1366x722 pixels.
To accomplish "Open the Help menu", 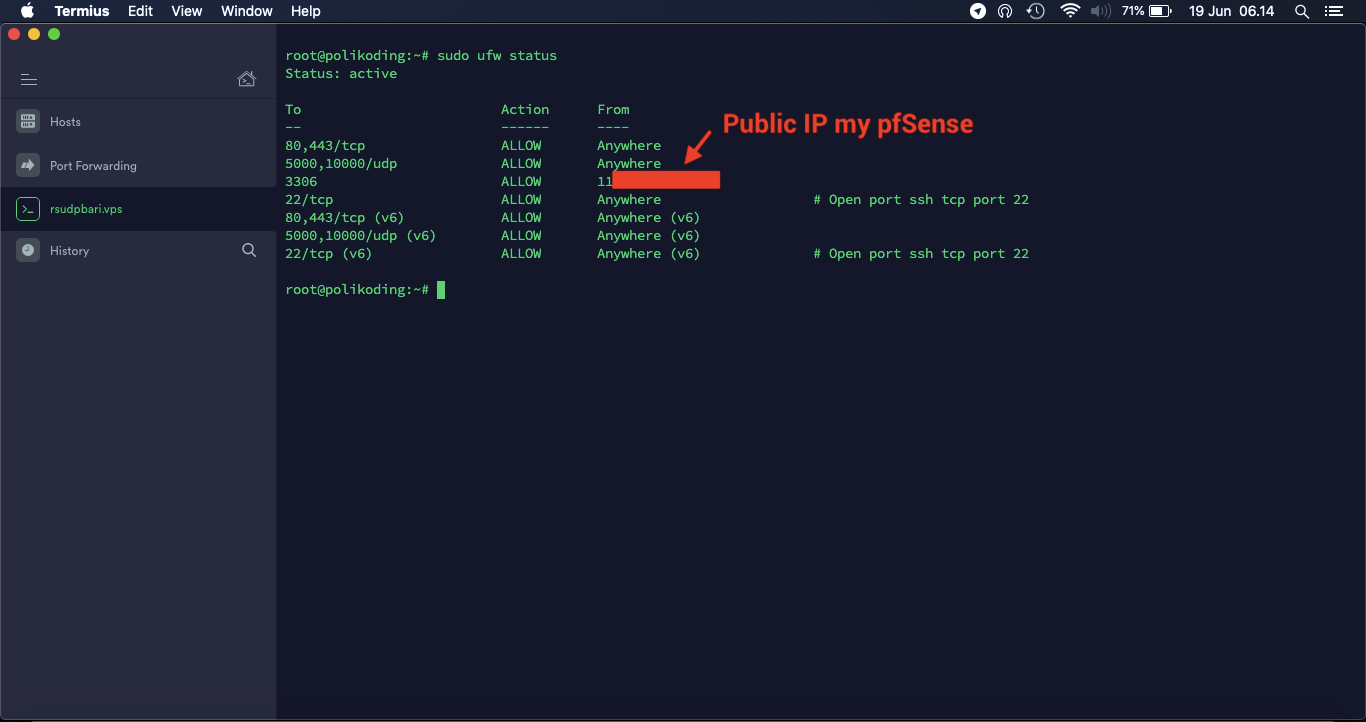I will pos(306,11).
